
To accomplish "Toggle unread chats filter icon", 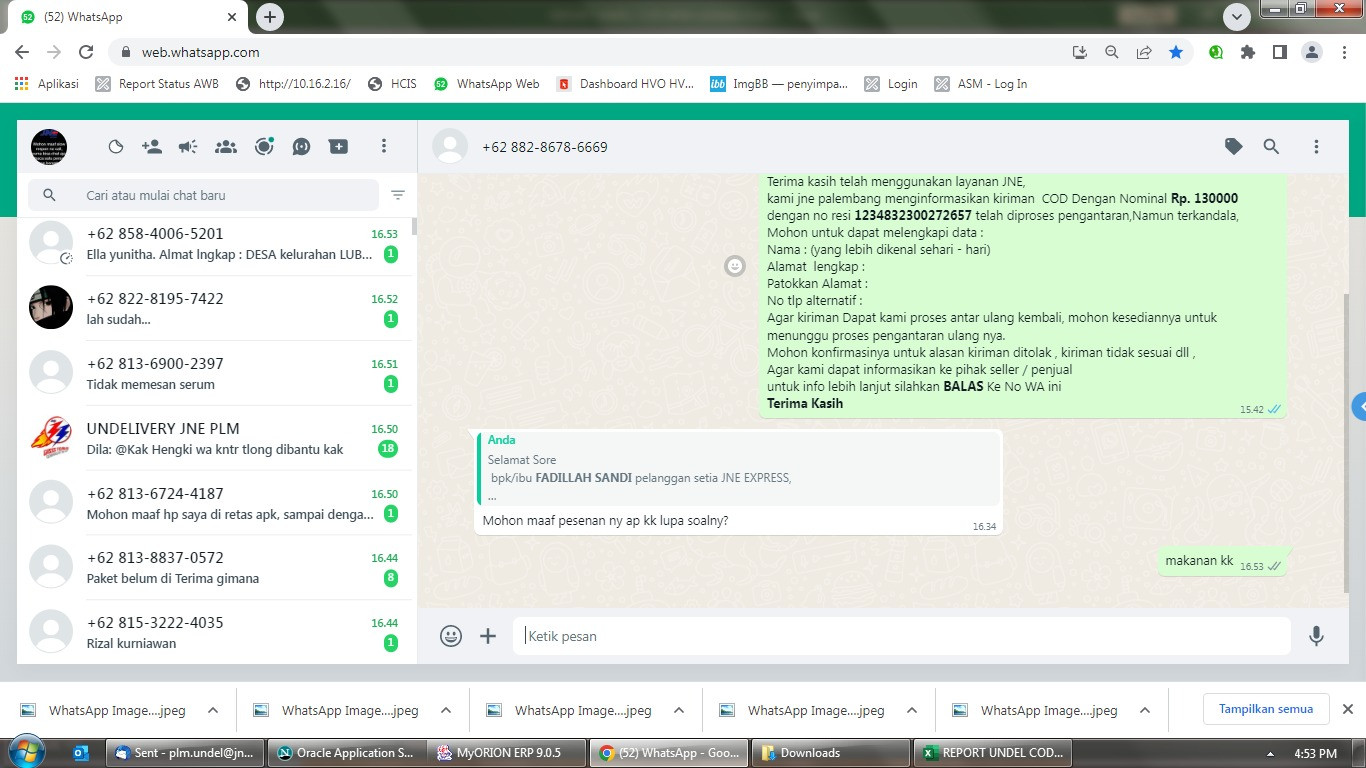I will pos(398,195).
